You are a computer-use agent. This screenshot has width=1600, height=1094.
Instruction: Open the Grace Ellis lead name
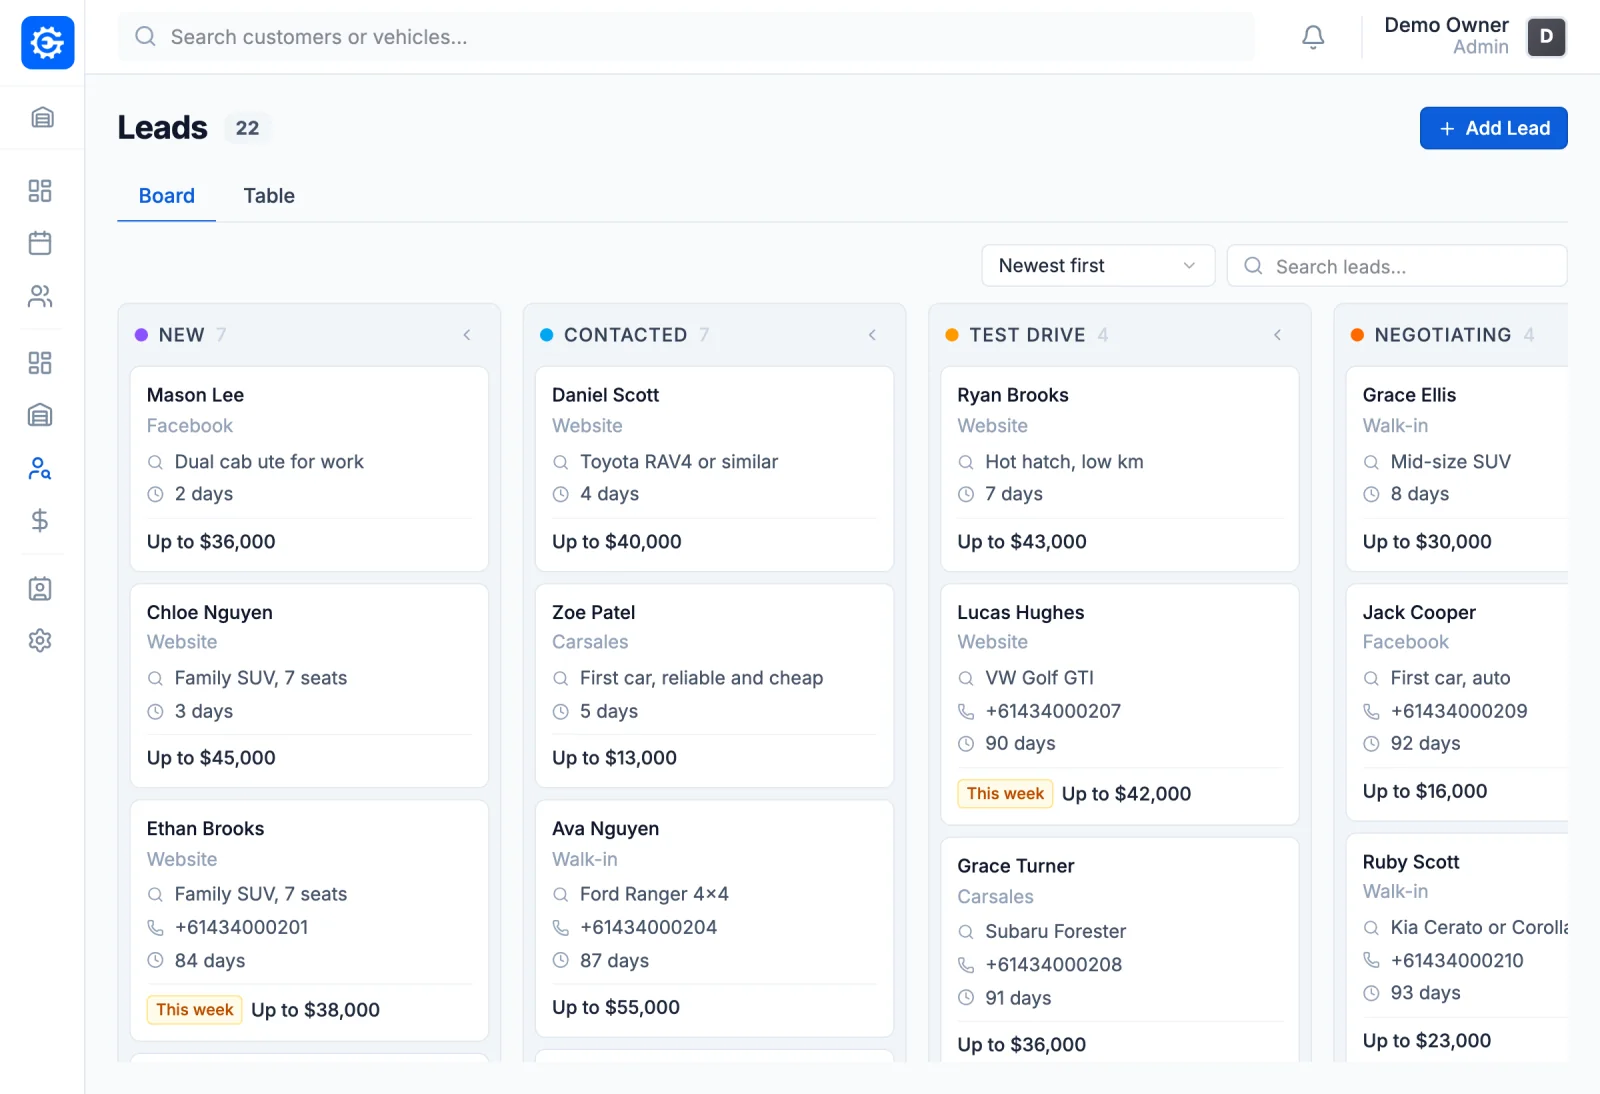point(1409,395)
